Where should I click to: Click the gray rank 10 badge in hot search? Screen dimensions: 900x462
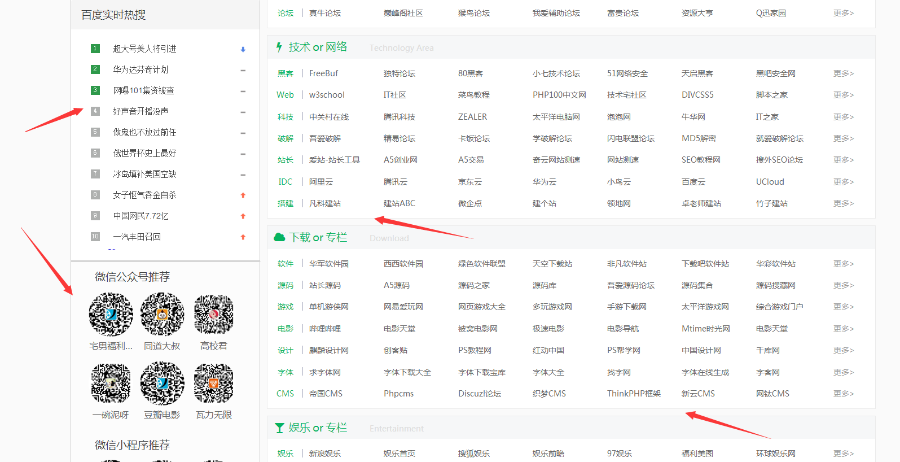pos(95,236)
